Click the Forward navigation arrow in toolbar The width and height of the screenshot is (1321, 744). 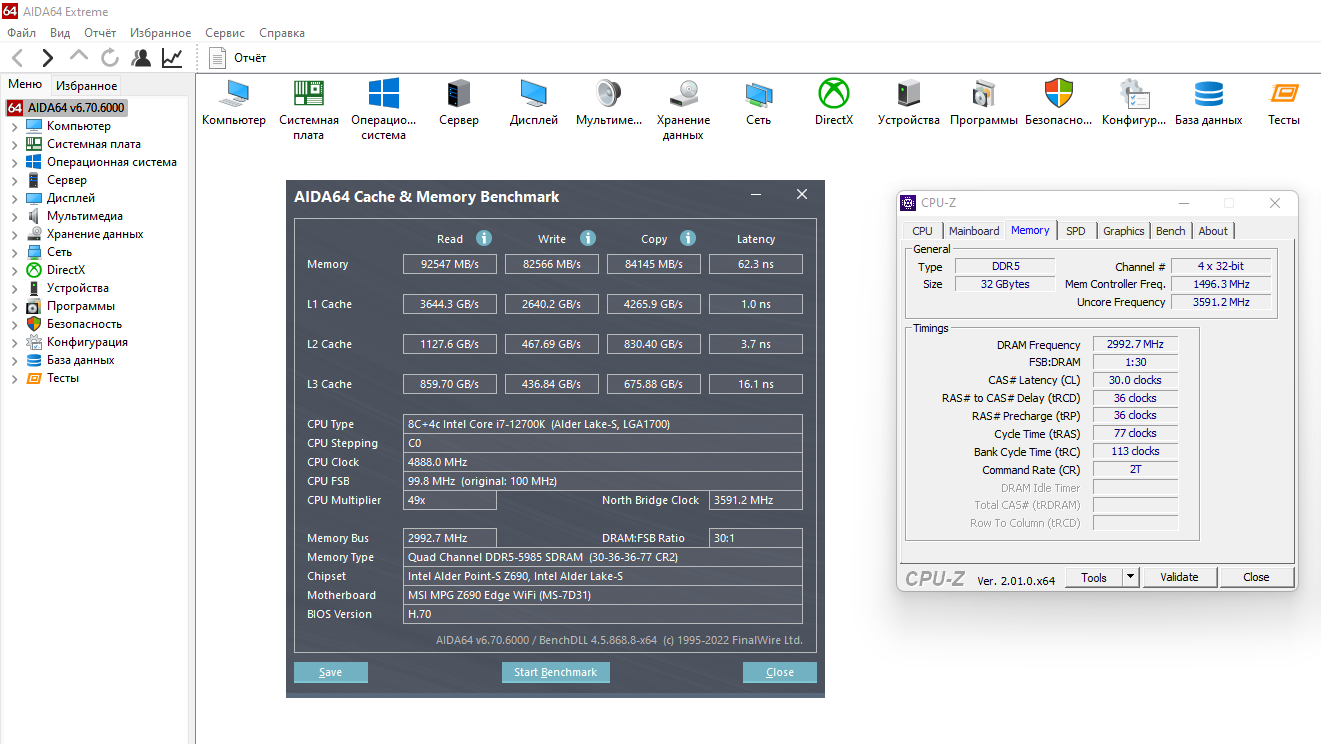click(47, 58)
